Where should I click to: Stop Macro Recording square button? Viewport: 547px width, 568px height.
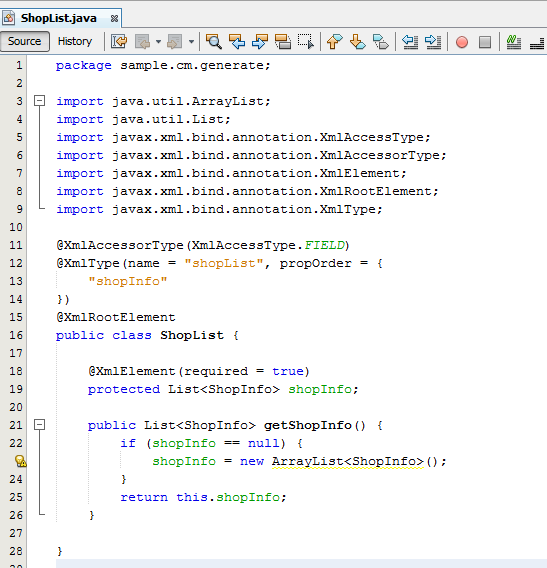(485, 42)
